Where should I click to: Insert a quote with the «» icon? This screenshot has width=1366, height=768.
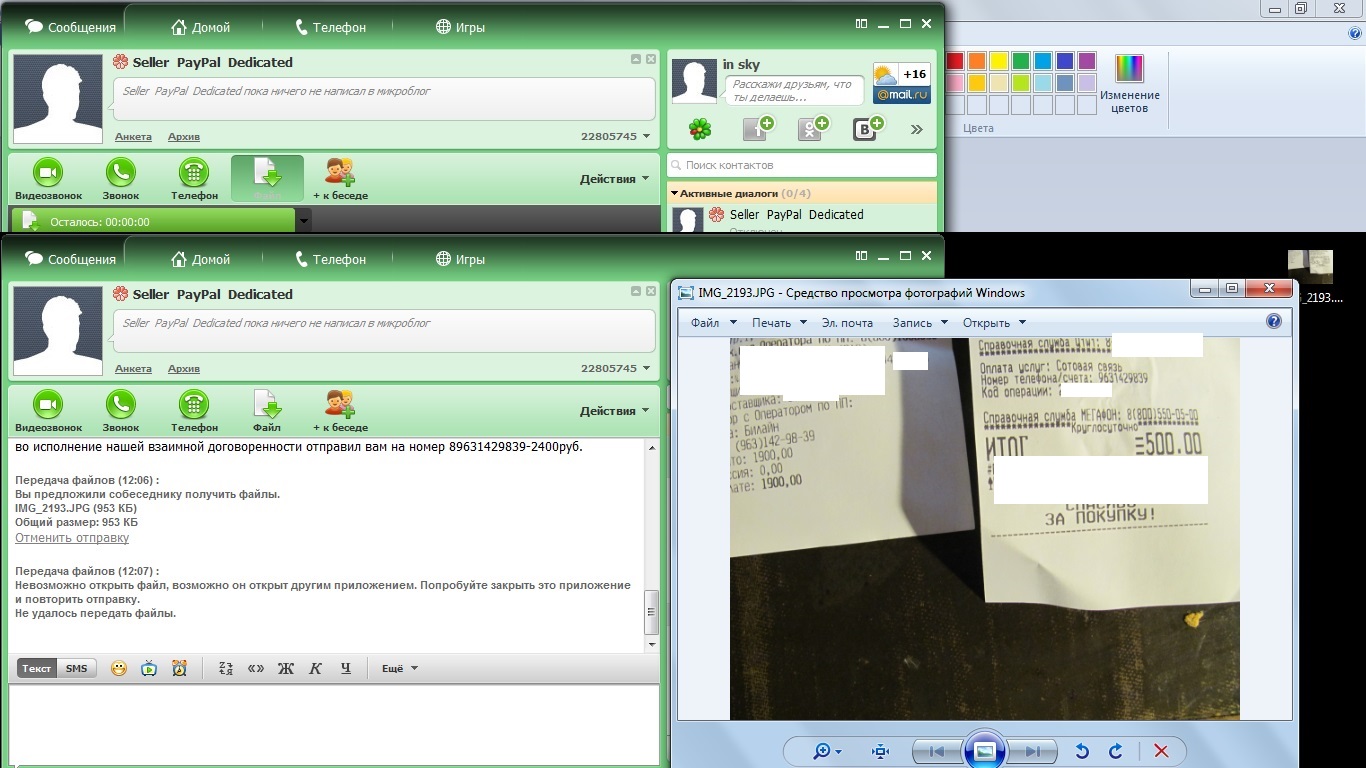(256, 668)
